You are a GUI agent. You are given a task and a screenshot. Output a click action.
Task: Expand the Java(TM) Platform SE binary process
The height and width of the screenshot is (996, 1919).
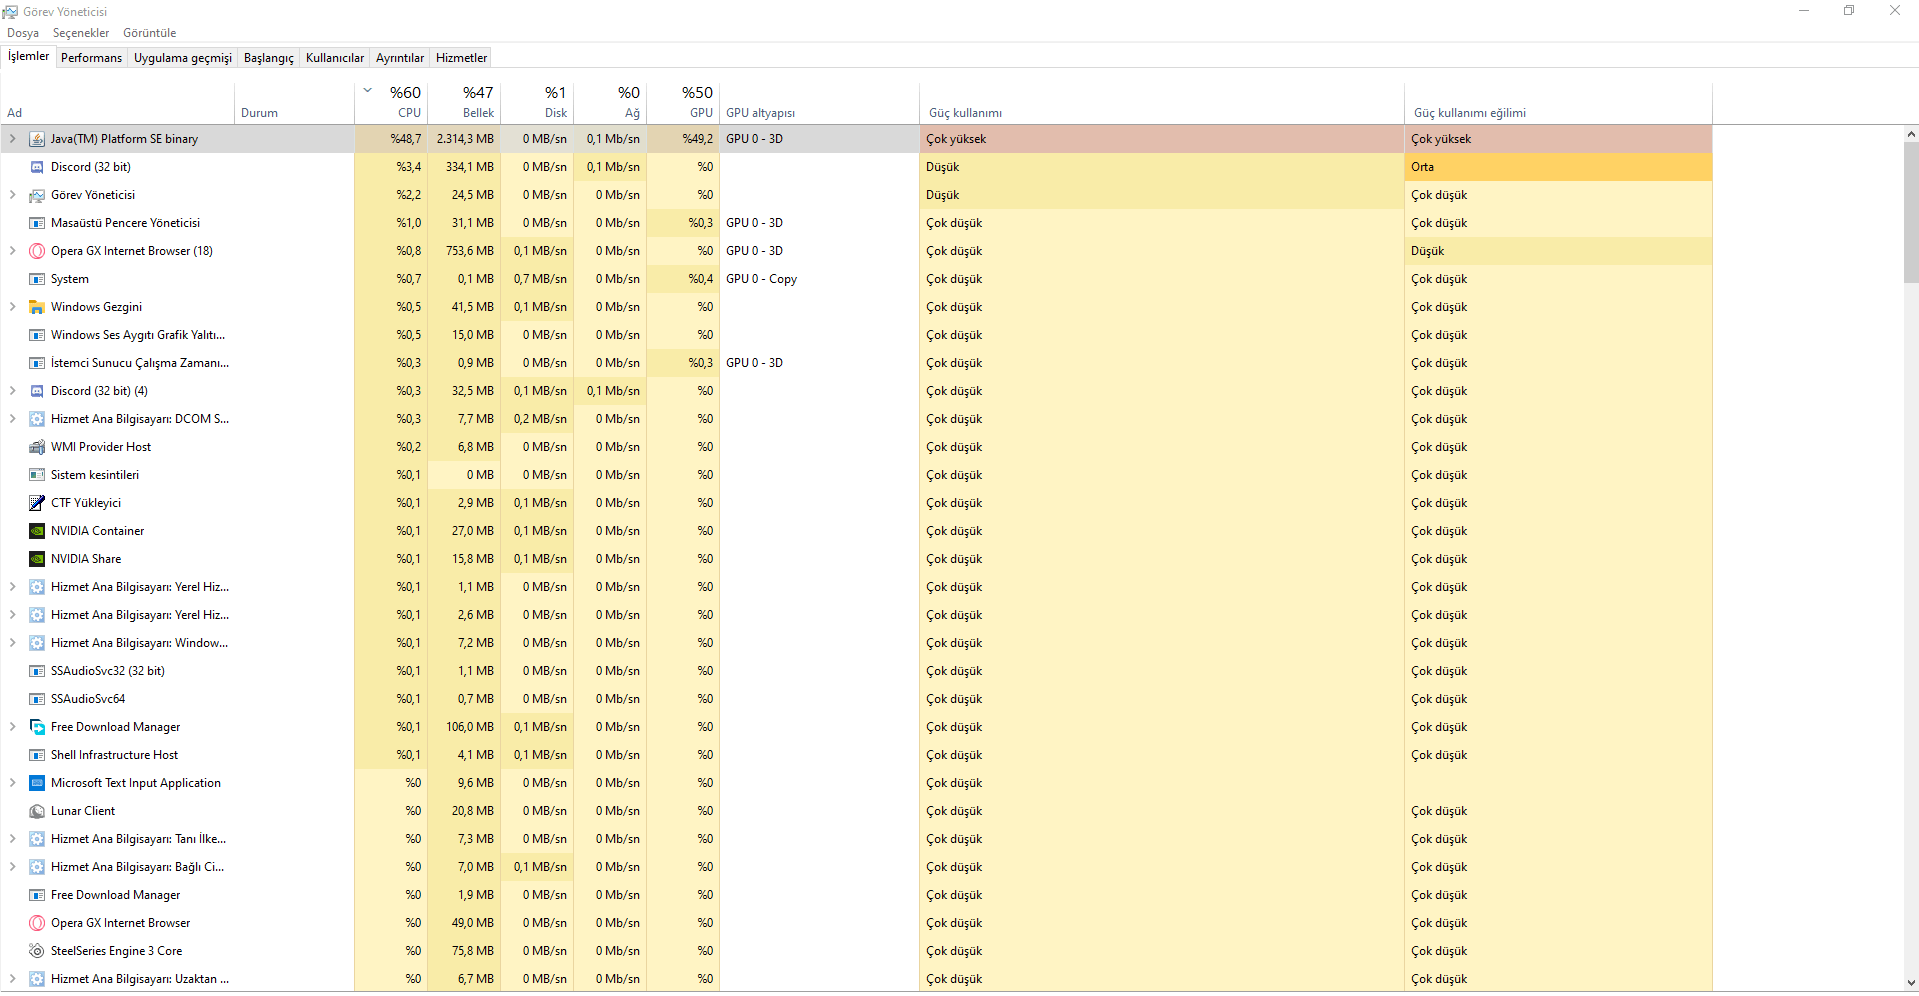(x=12, y=139)
